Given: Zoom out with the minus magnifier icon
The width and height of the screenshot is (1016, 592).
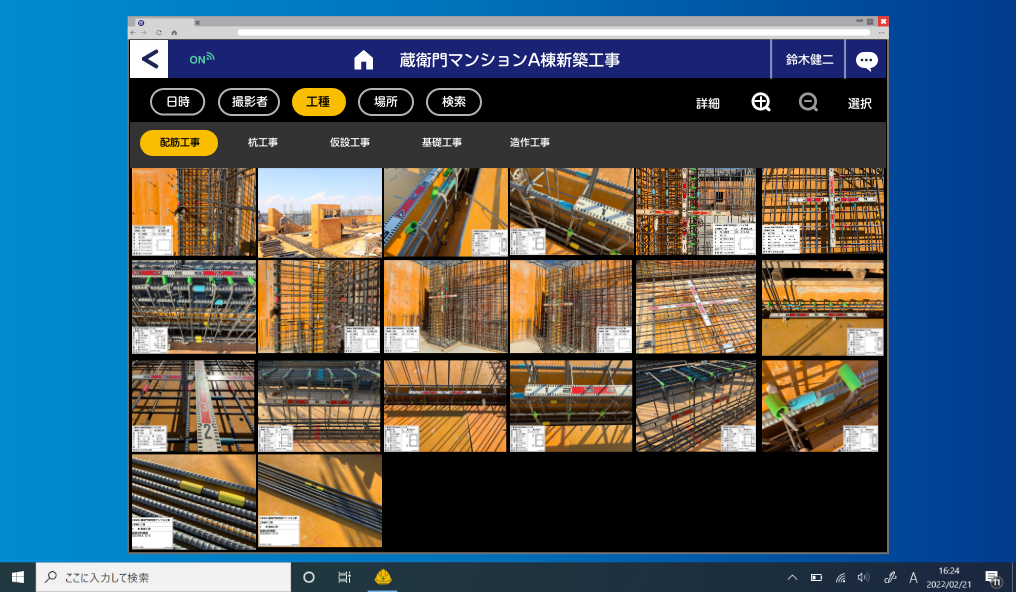Looking at the screenshot, I should [x=808, y=102].
